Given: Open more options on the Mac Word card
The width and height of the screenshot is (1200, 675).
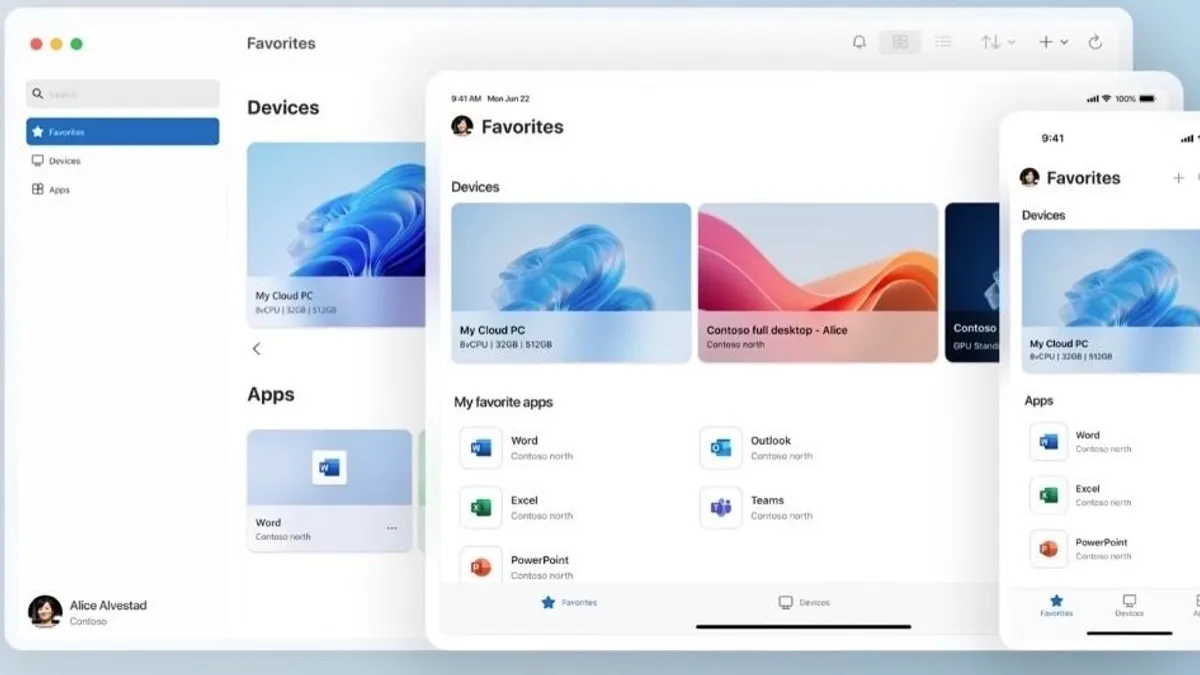Looking at the screenshot, I should 392,528.
